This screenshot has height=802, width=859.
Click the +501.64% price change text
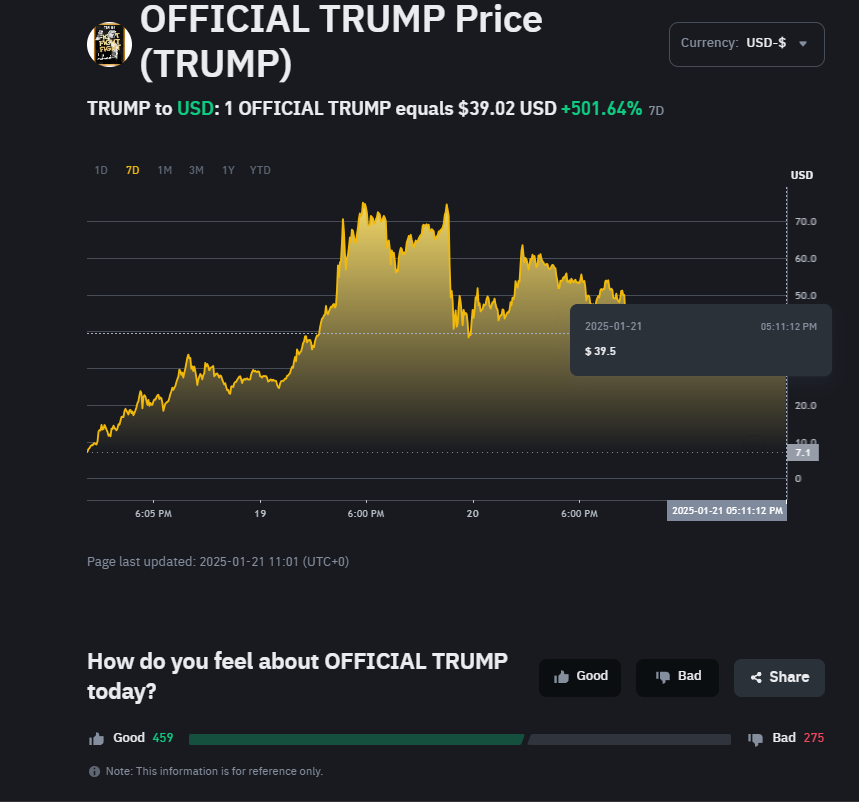(601, 108)
